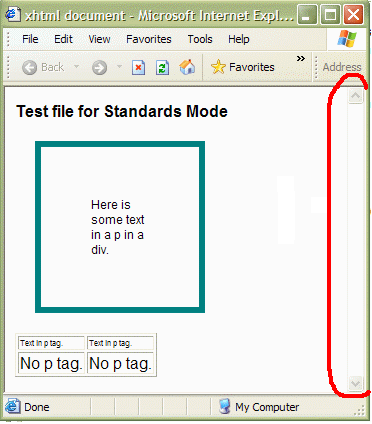Click the Windows flag logo
Viewport: 372px width, 424px height.
coord(347,39)
